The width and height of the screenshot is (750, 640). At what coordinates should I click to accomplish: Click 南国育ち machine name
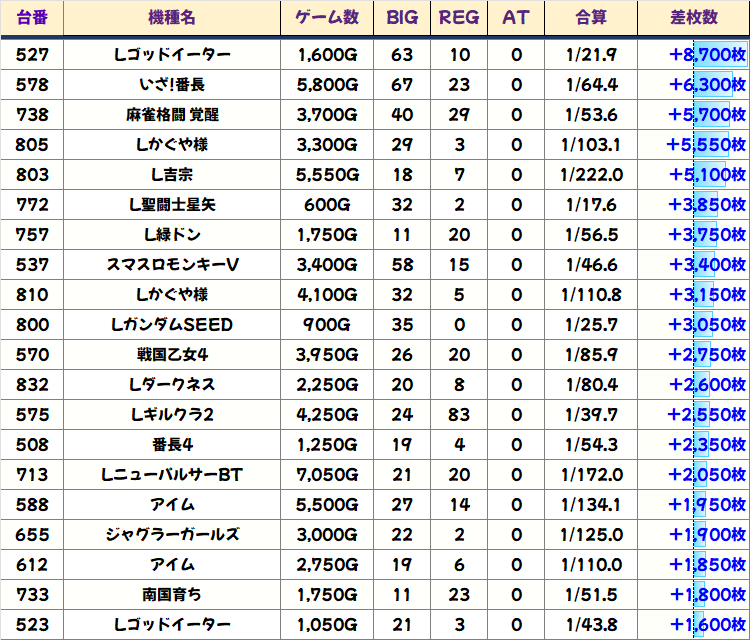pos(172,595)
